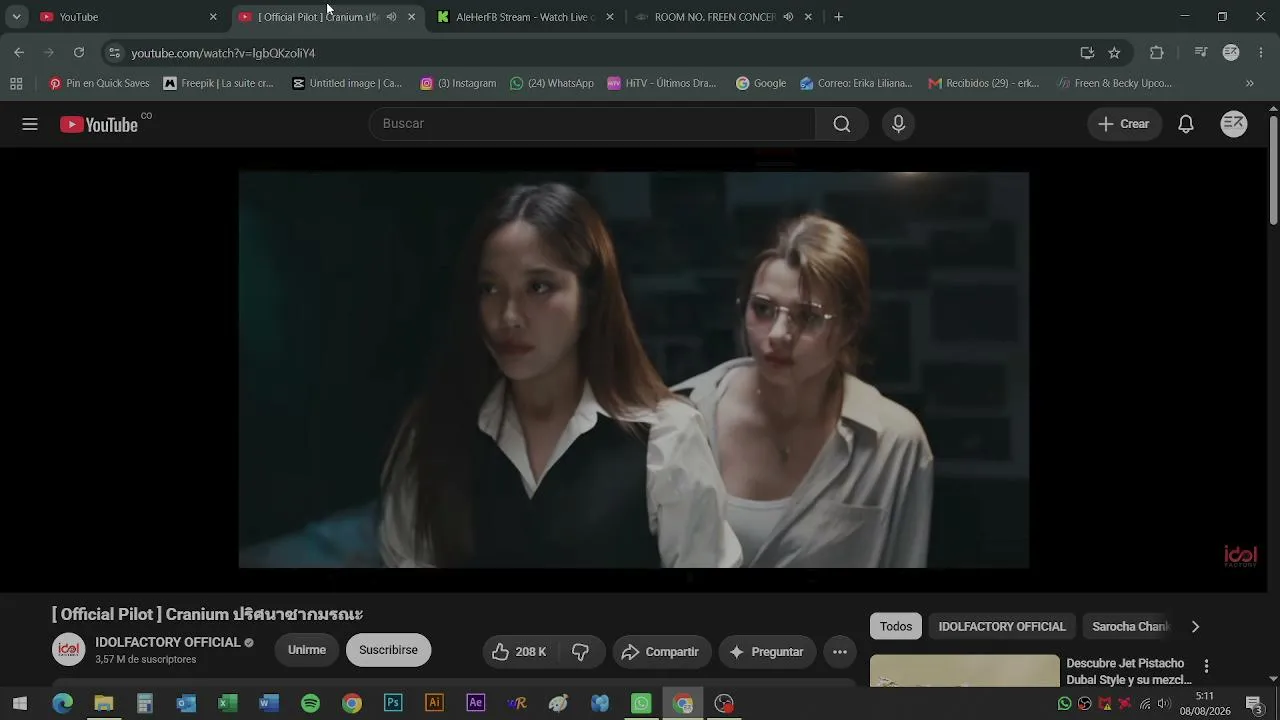Mute audio on the ROOM NO. FREEN tab
The image size is (1280, 720).
788,17
